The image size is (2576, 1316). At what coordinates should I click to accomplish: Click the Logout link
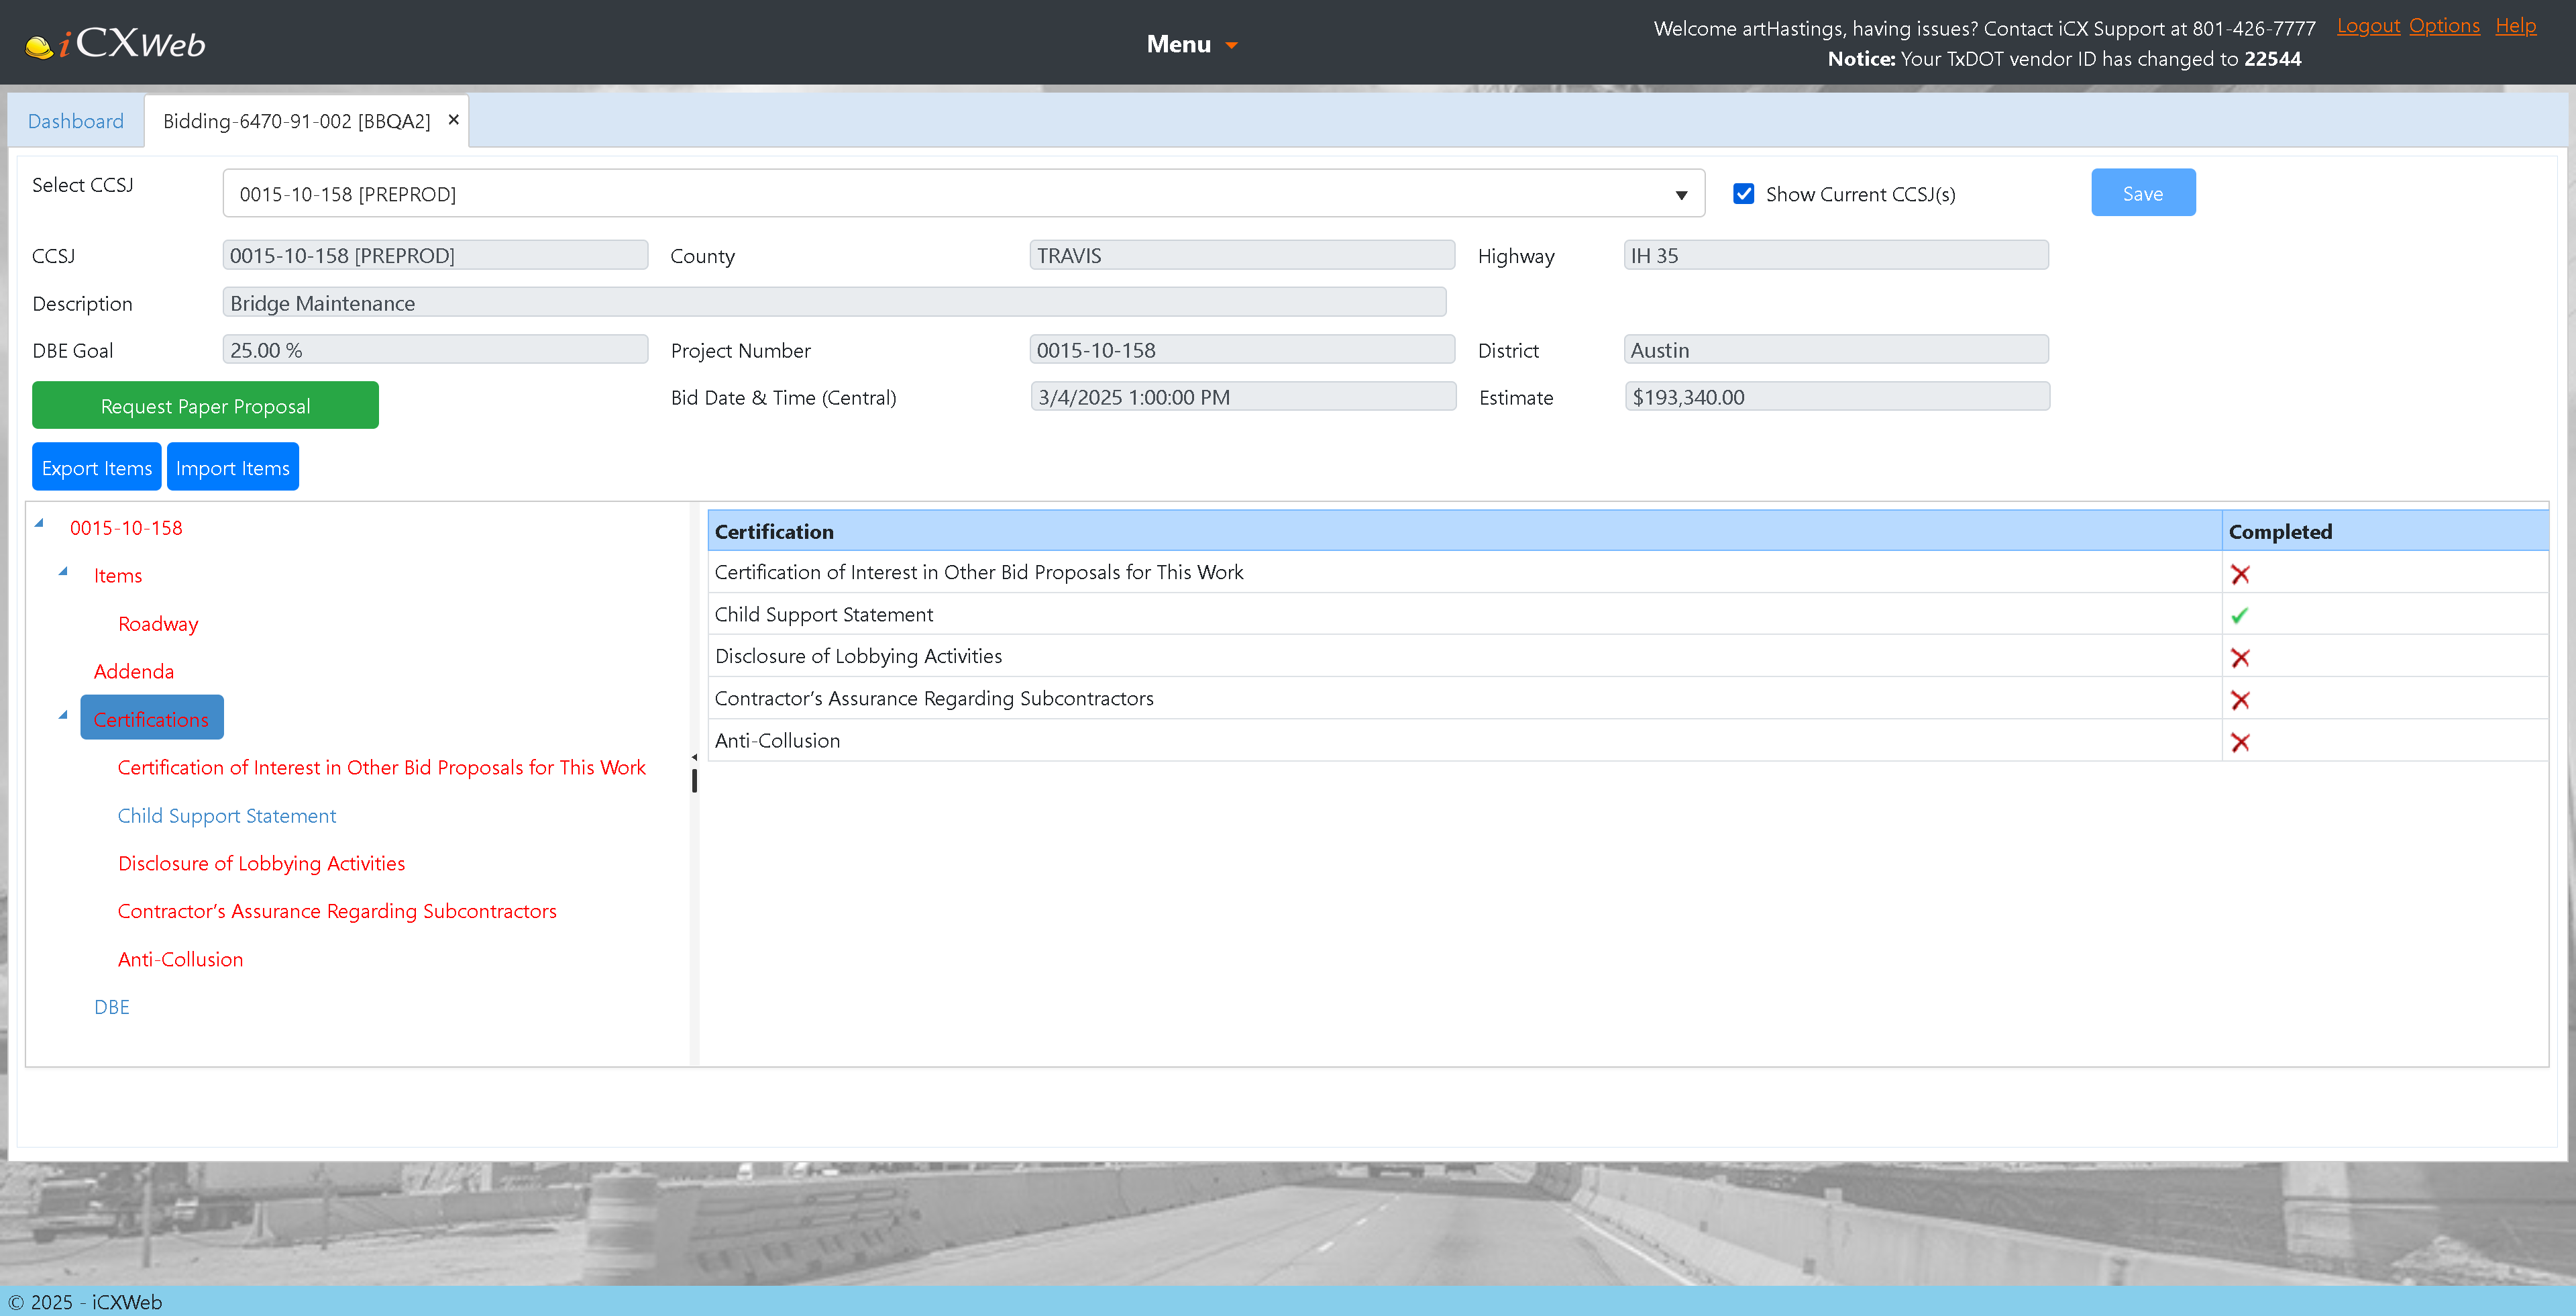click(2368, 26)
